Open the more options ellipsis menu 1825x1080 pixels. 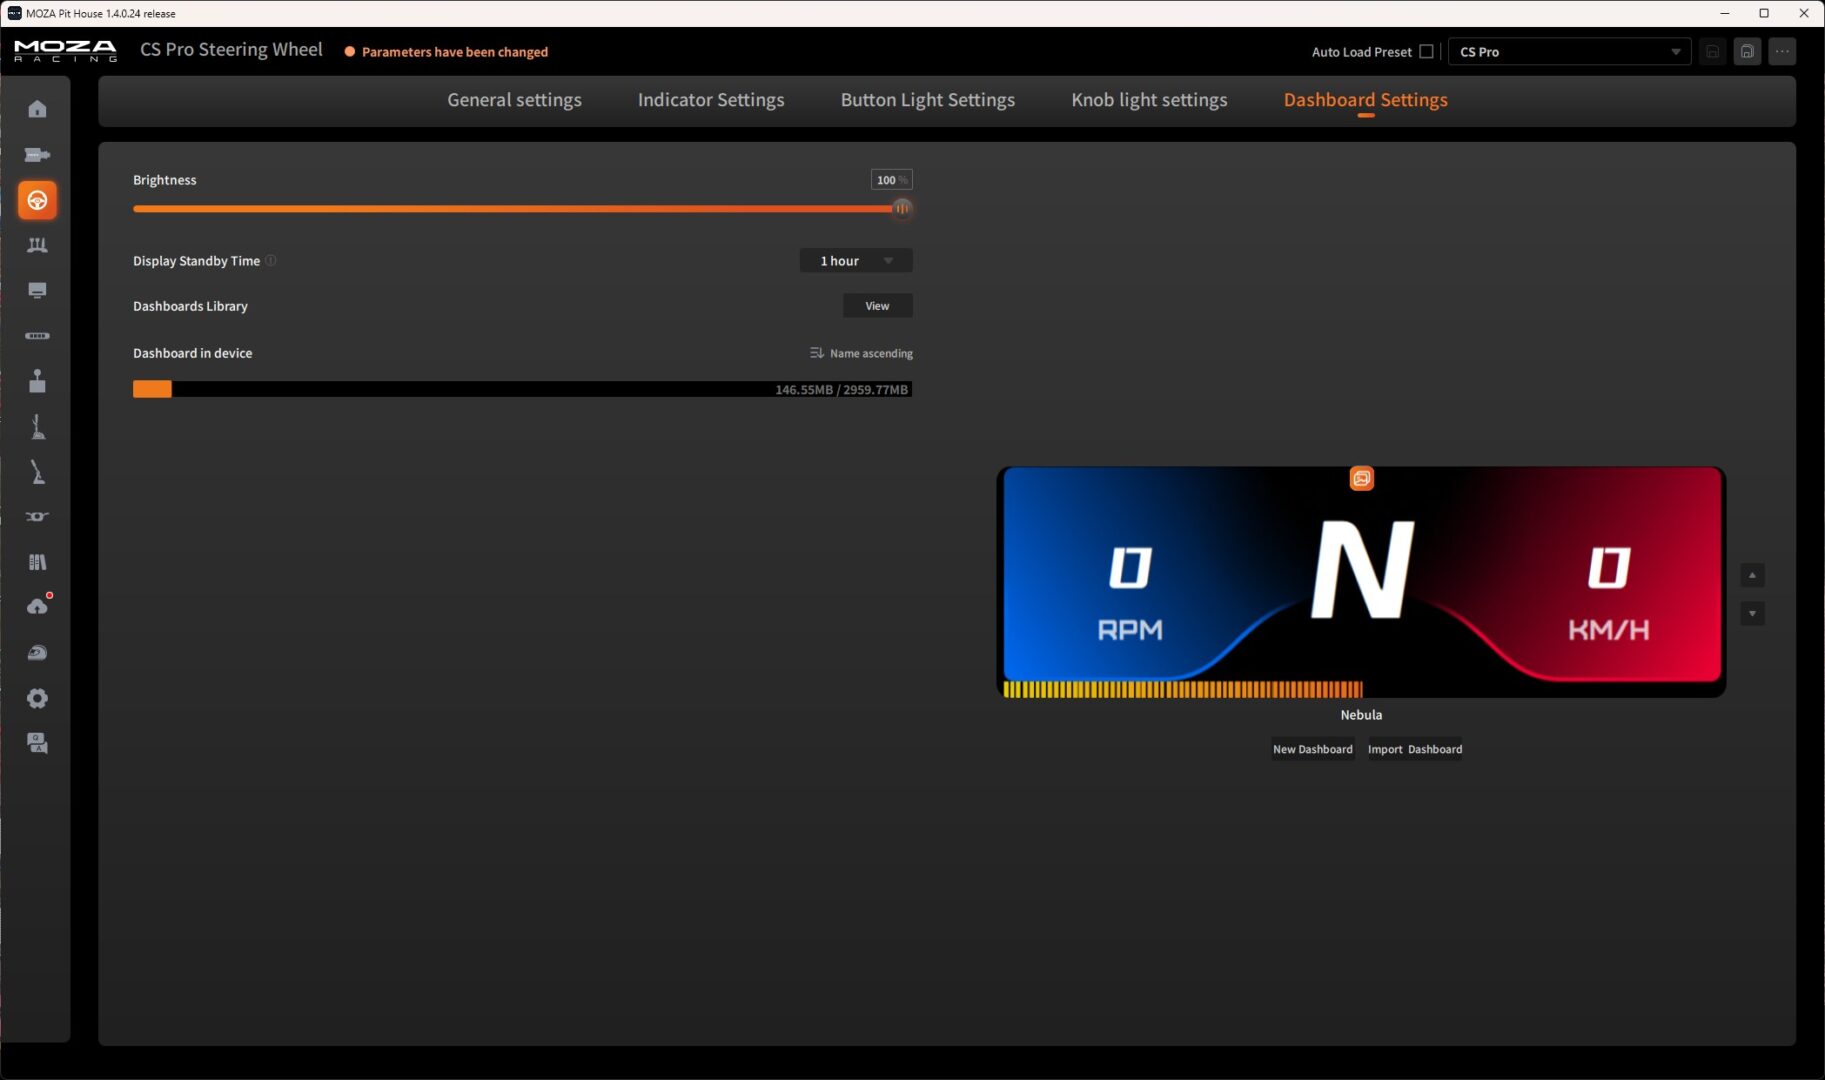[x=1782, y=52]
